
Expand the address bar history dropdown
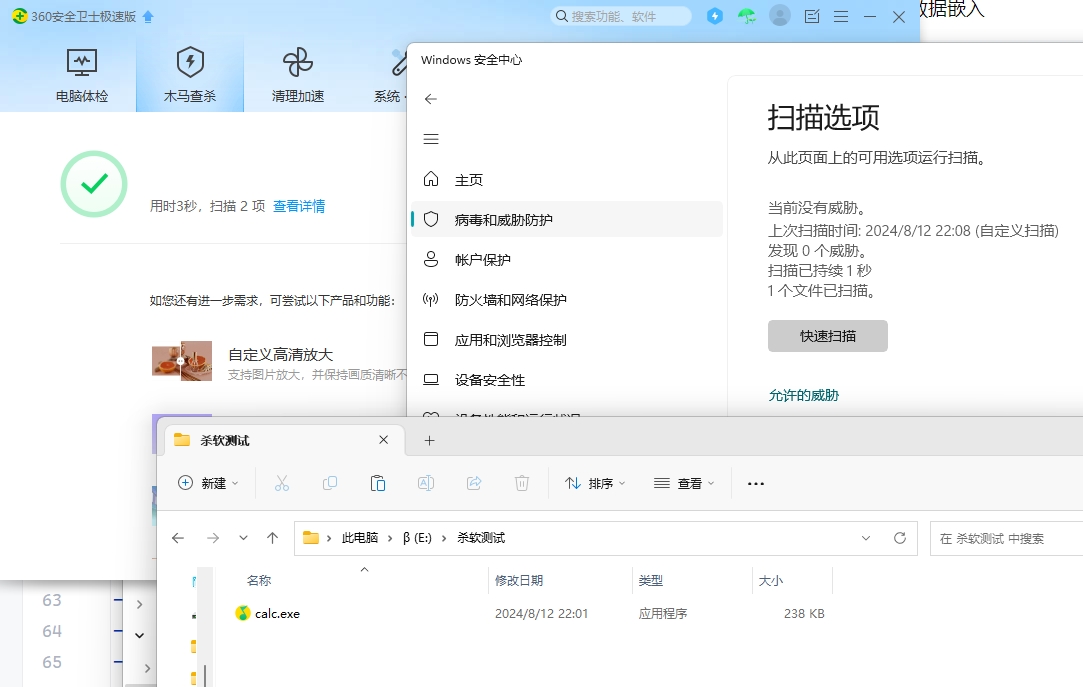(x=866, y=538)
